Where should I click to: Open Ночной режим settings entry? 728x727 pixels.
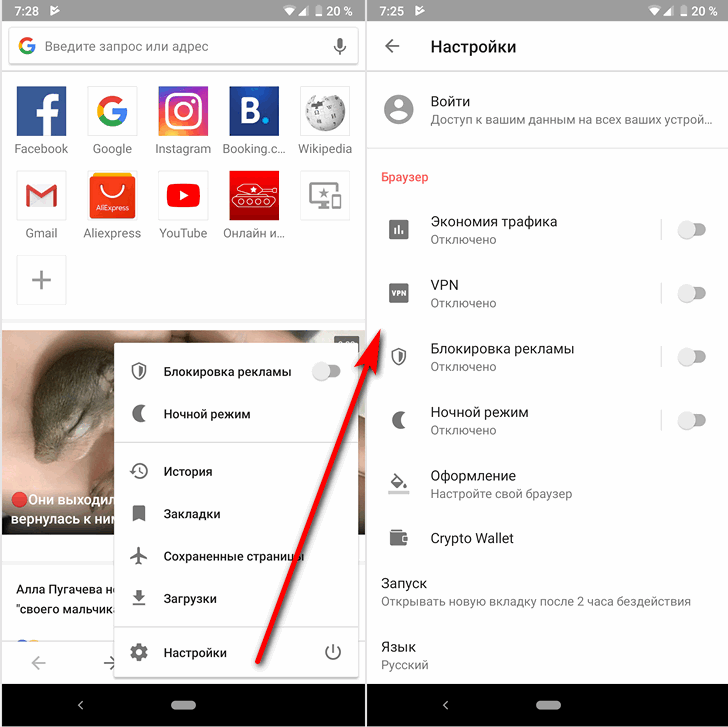(x=513, y=421)
